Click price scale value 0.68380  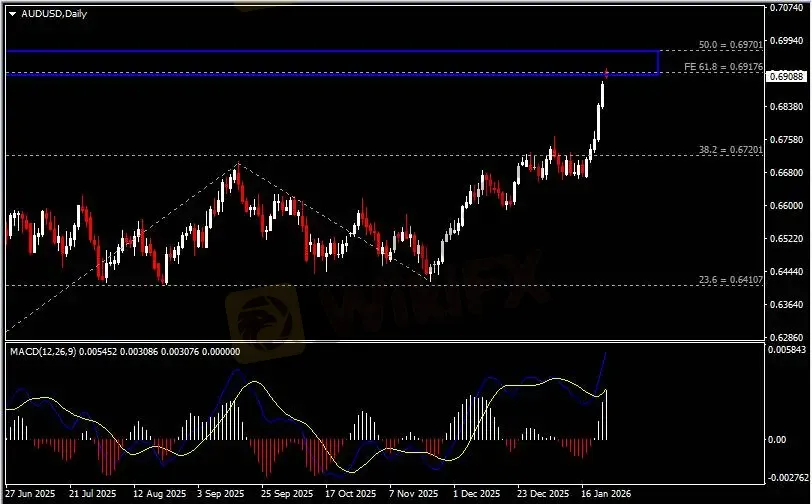tap(787, 107)
